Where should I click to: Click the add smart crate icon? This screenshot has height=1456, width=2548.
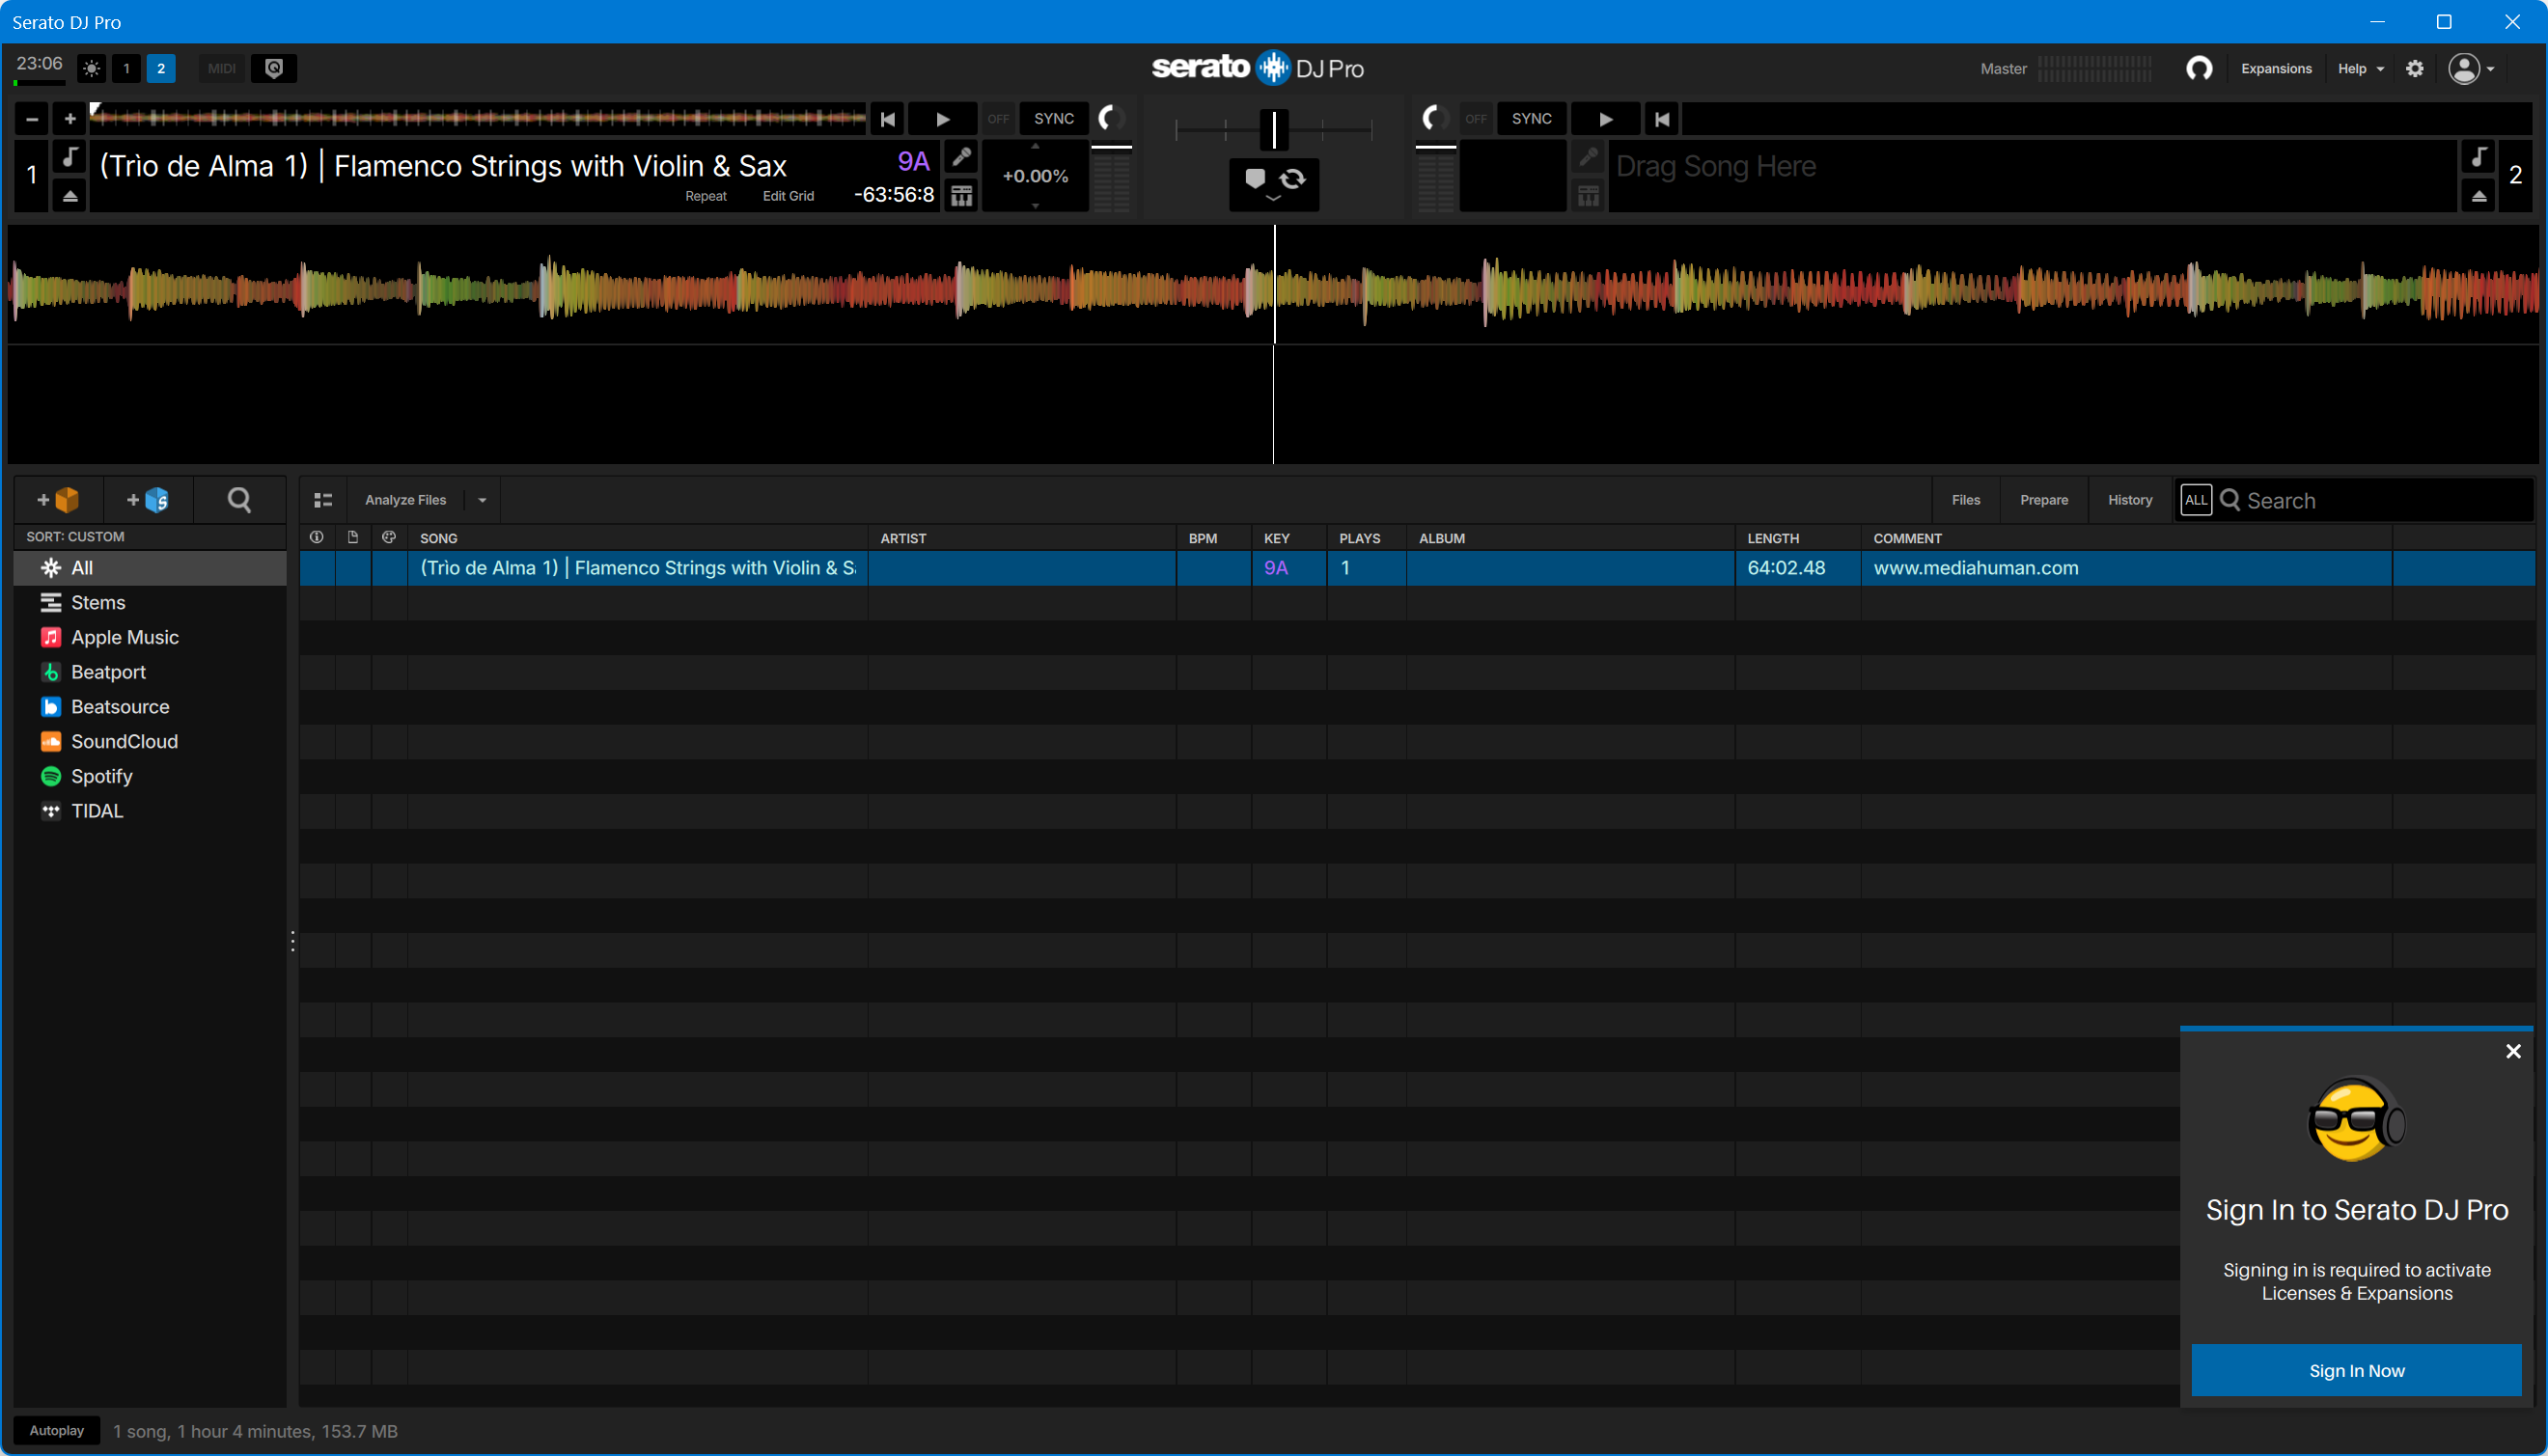pos(147,500)
